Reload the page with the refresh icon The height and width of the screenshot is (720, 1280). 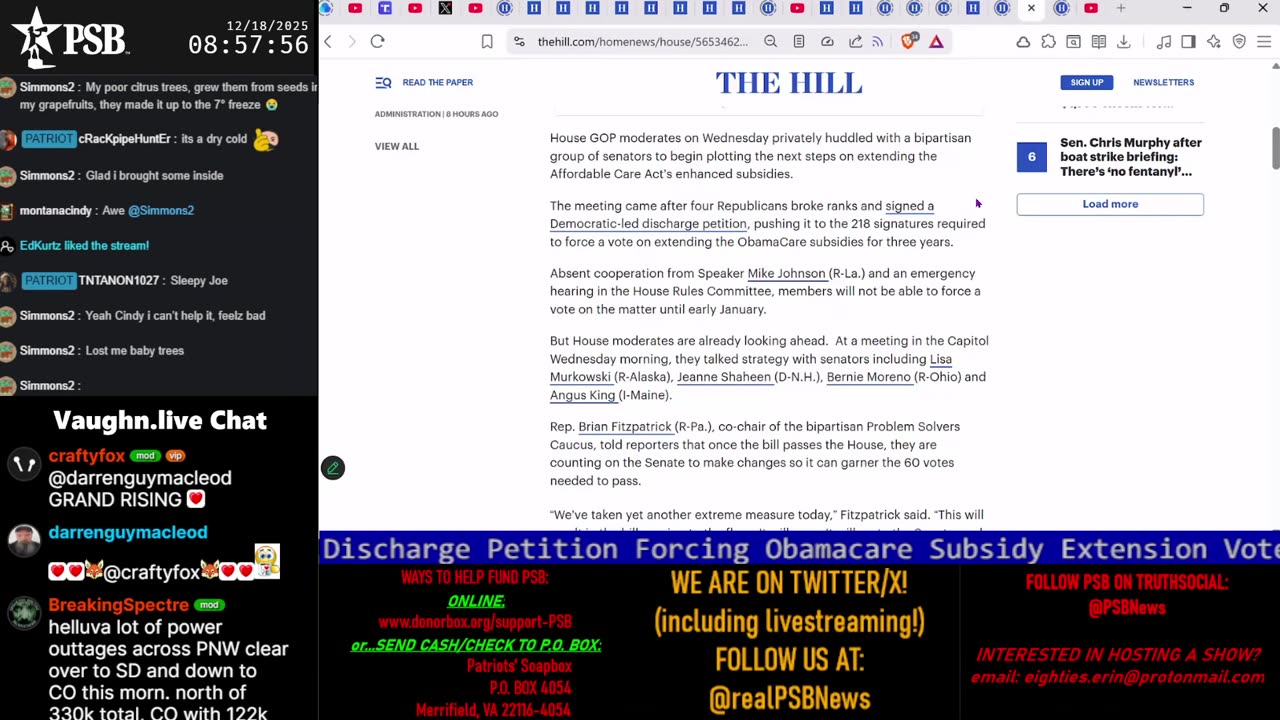[377, 41]
